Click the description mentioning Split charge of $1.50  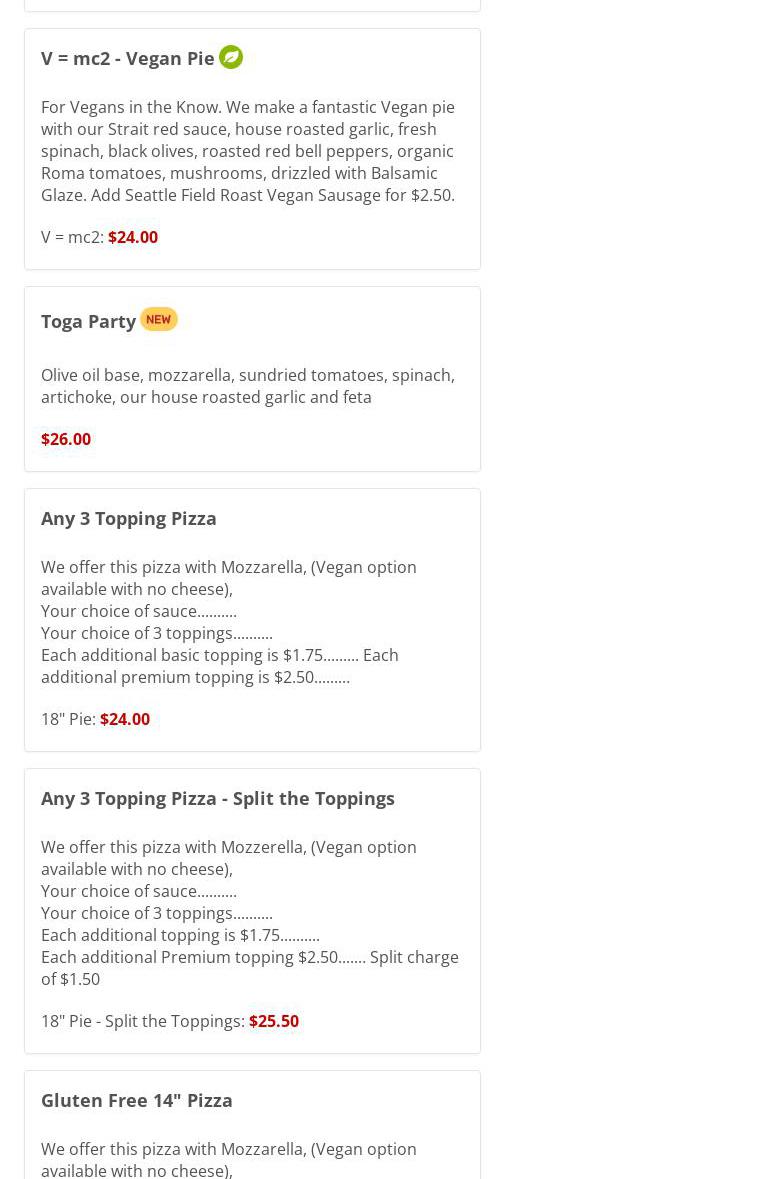tap(249, 968)
